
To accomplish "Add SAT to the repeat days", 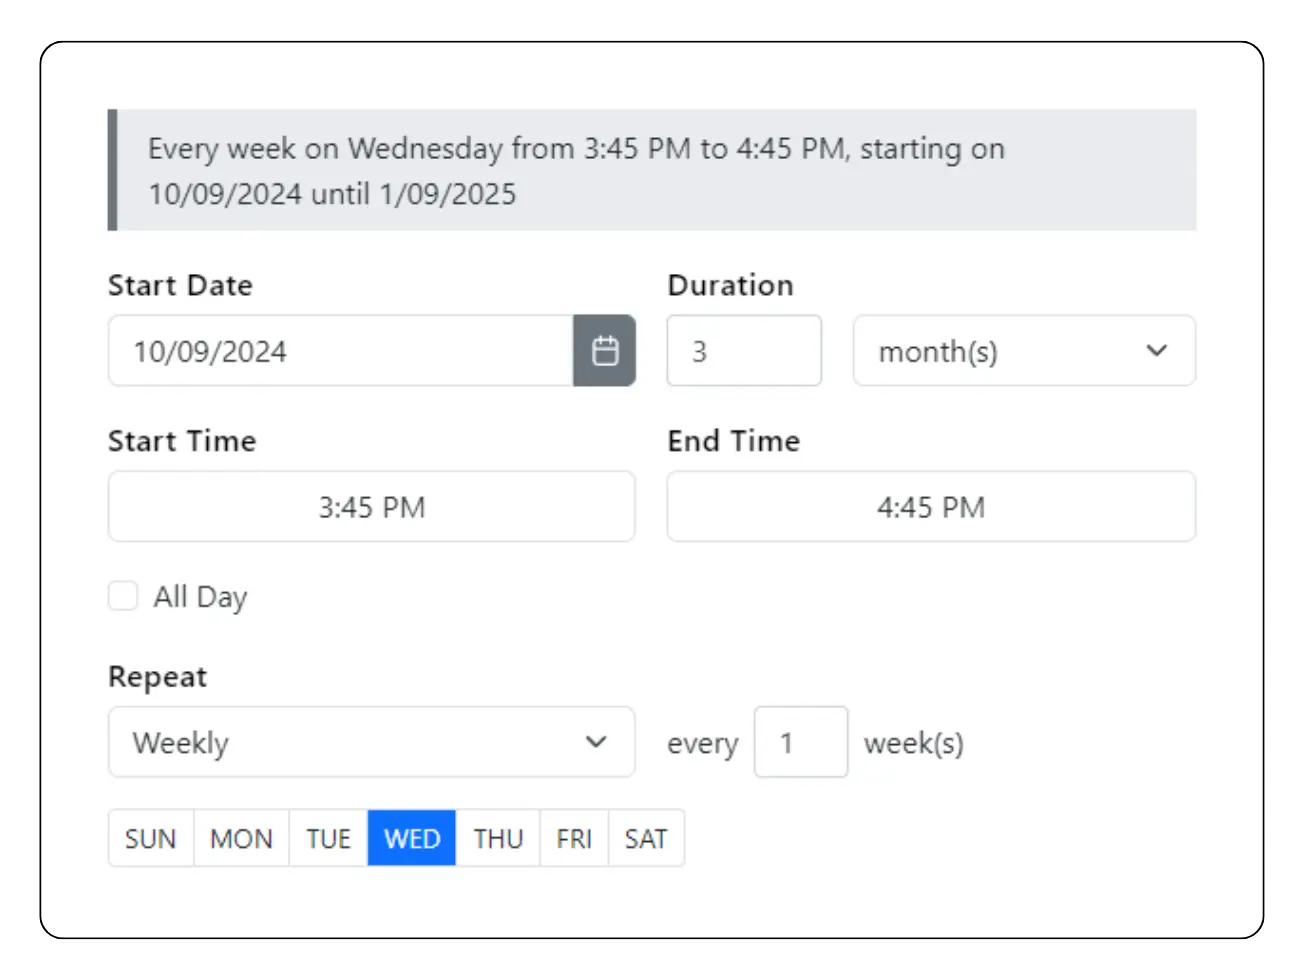I will point(645,838).
